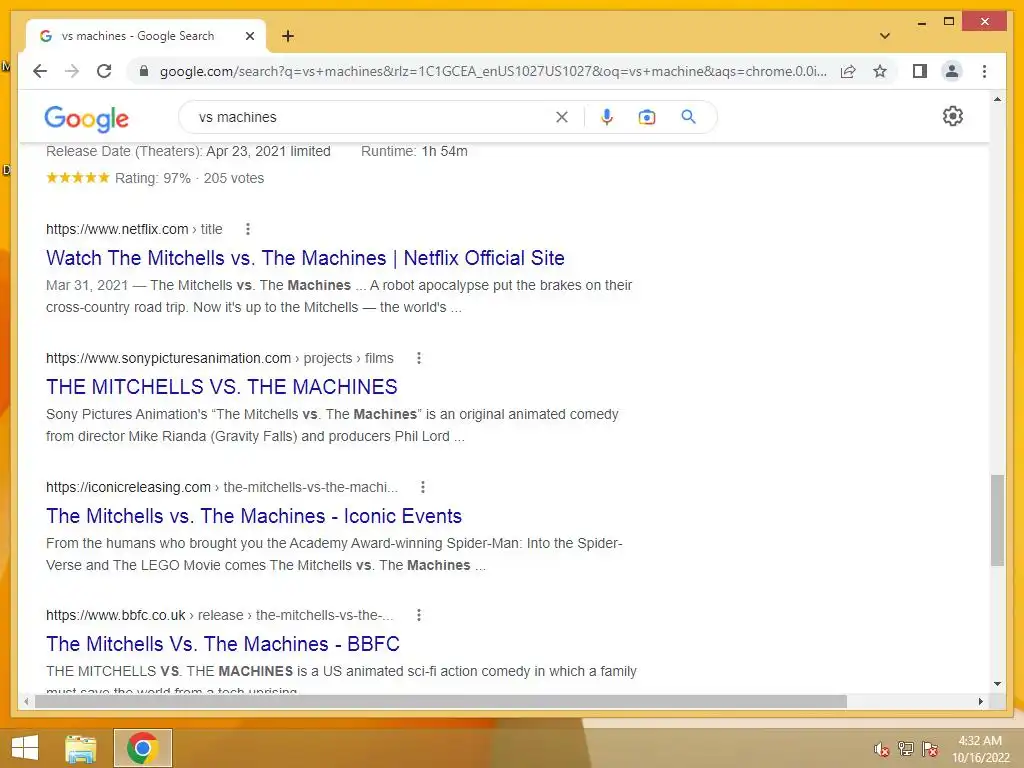1024x768 pixels.
Task: Click the https://www.sonypicturesanimation.com URL text
Action: [168, 358]
